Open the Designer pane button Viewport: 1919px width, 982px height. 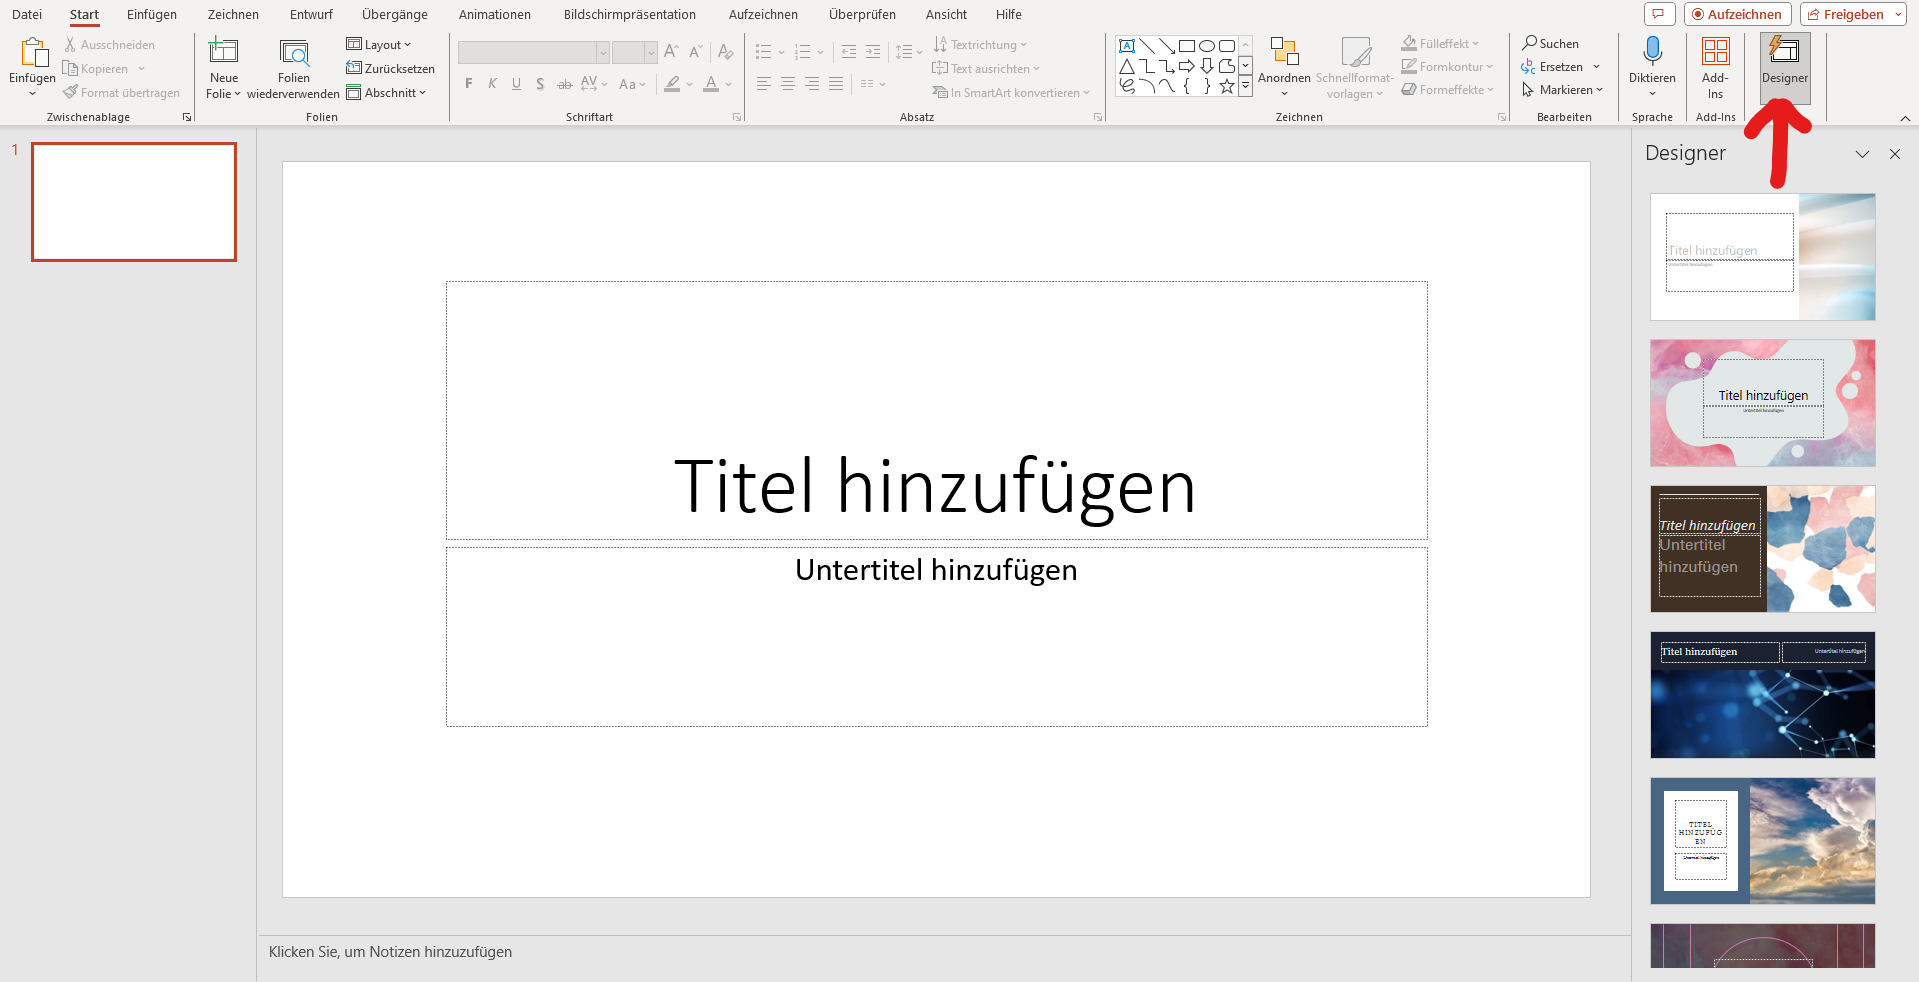coord(1784,67)
